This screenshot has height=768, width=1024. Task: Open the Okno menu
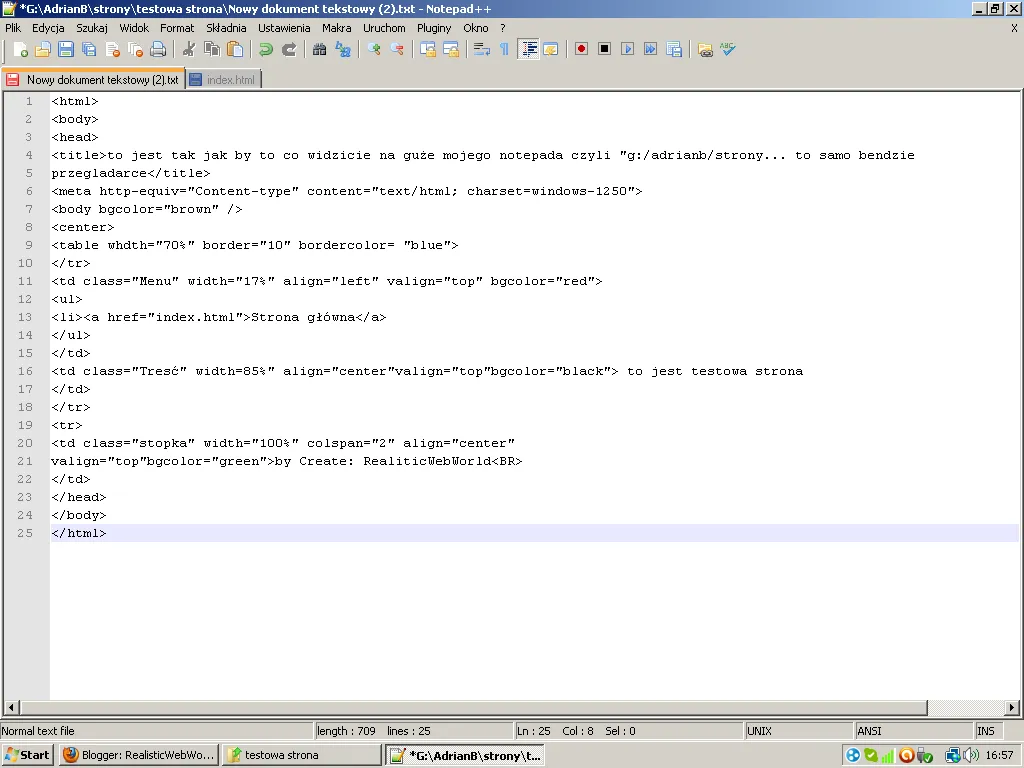click(x=475, y=28)
